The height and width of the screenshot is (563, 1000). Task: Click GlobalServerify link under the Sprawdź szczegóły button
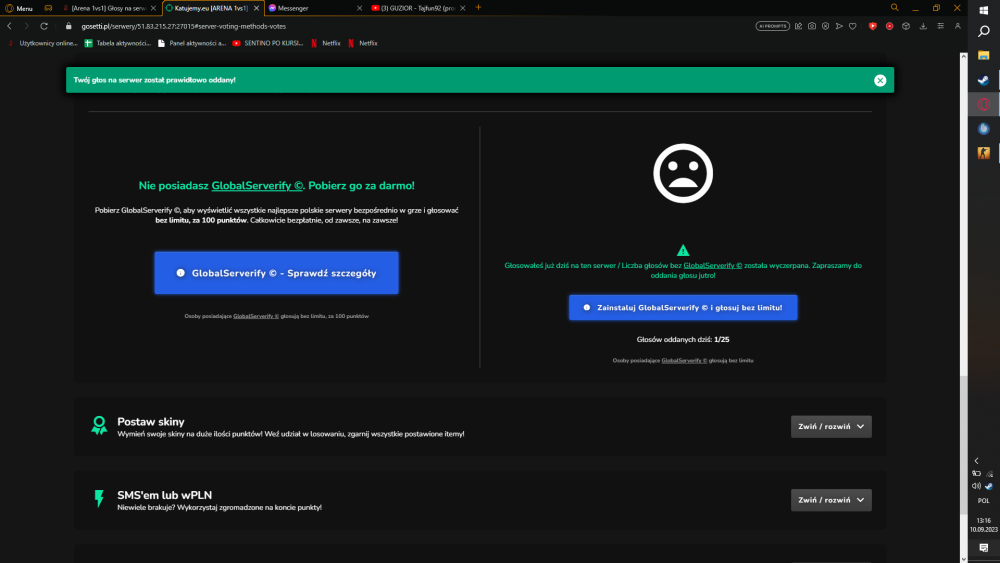tap(256, 316)
